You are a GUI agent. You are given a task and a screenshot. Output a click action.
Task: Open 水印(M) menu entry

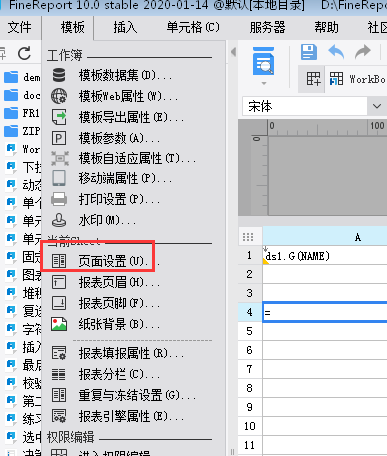pyautogui.click(x=107, y=220)
